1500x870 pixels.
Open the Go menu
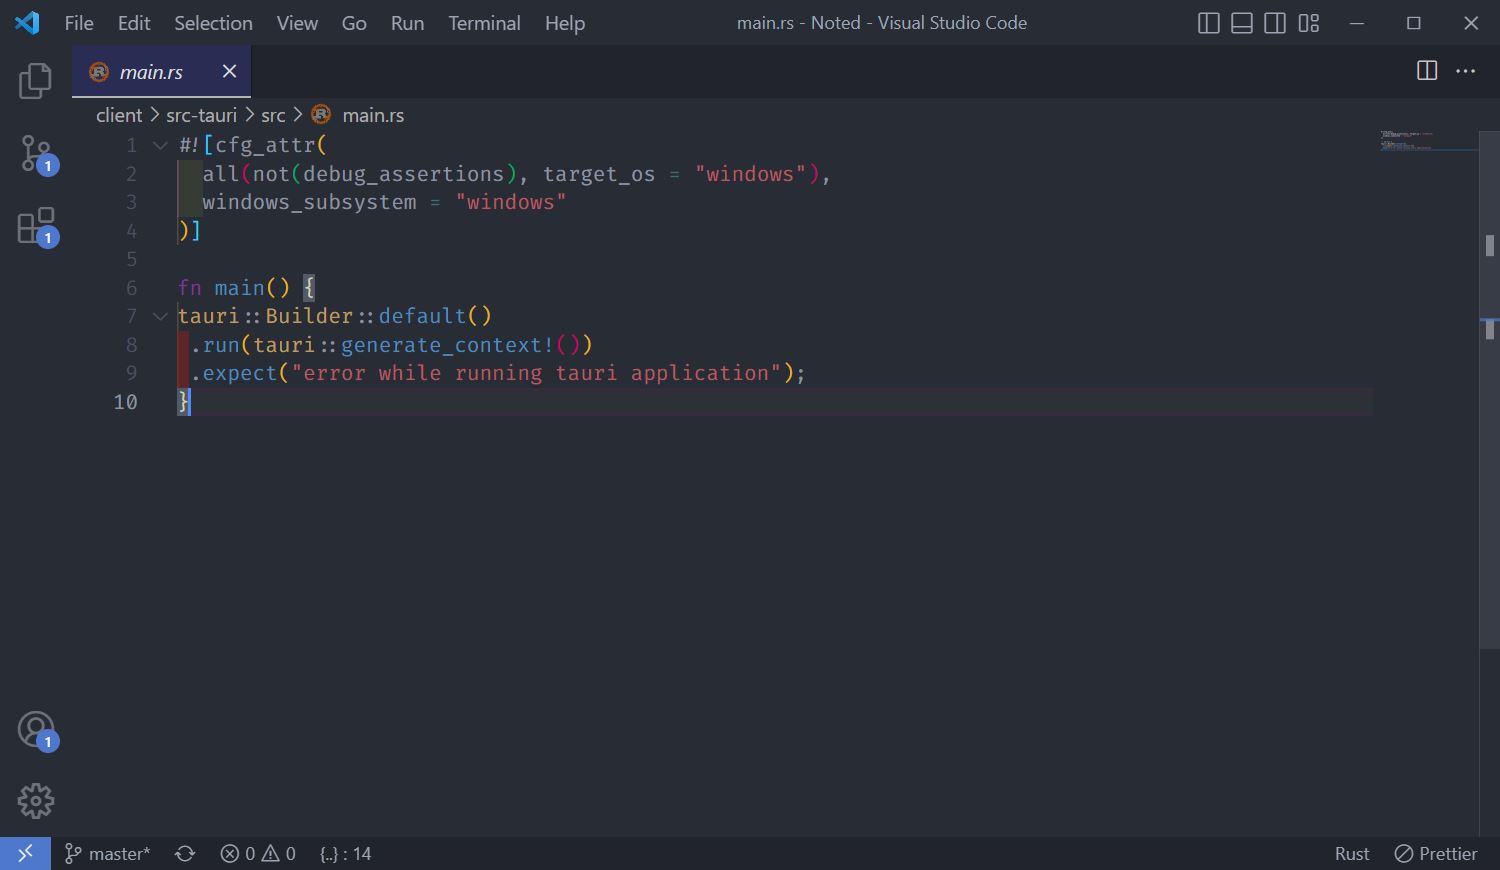(354, 22)
